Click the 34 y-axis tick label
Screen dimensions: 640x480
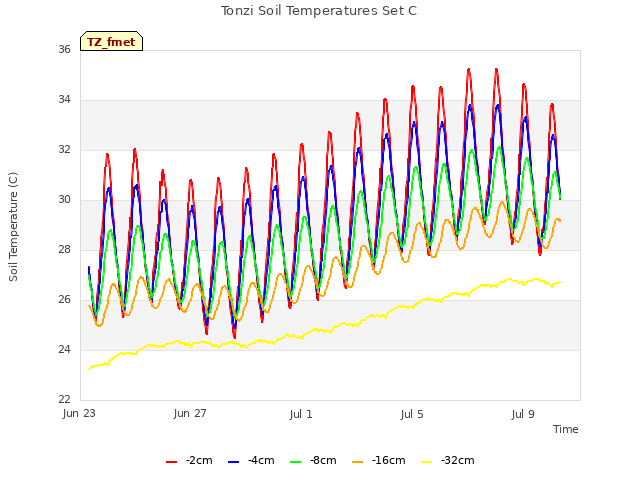(64, 99)
